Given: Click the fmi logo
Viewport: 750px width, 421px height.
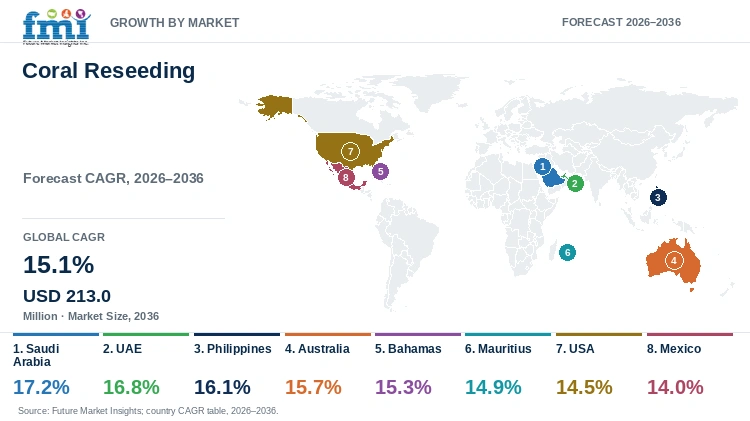Looking at the screenshot, I should pyautogui.click(x=56, y=27).
